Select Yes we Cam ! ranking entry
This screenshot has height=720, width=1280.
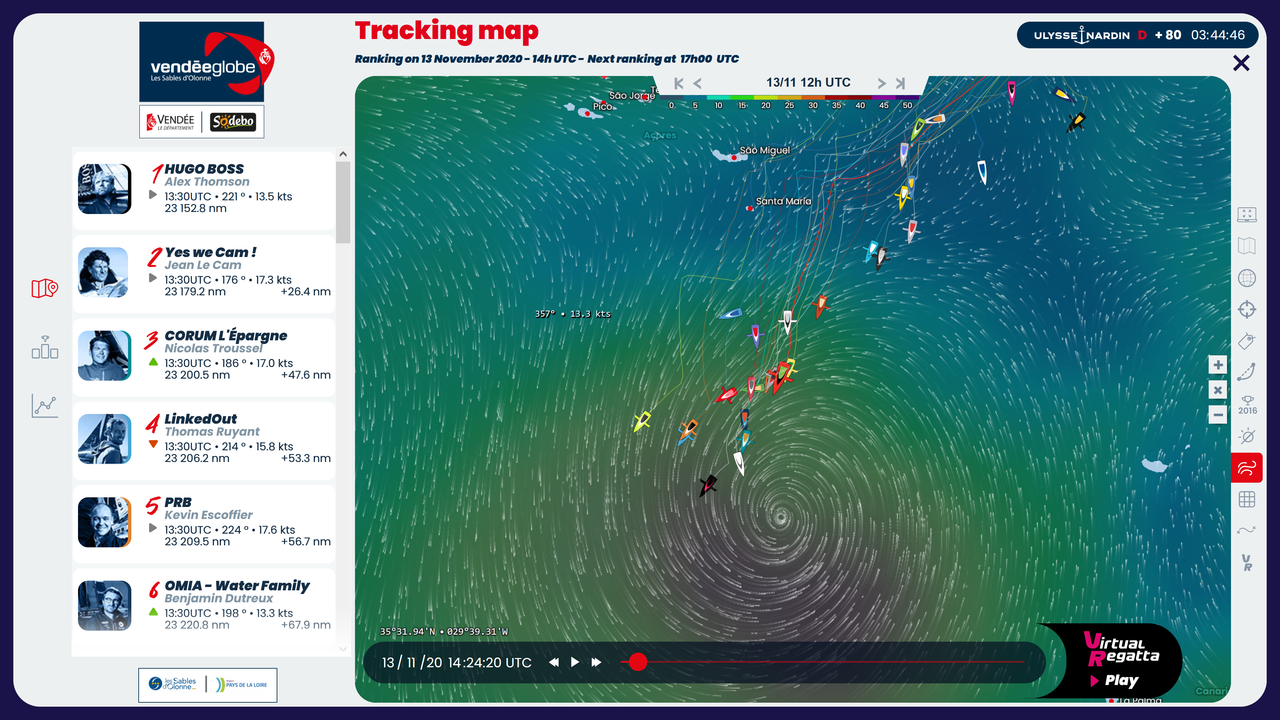204,272
